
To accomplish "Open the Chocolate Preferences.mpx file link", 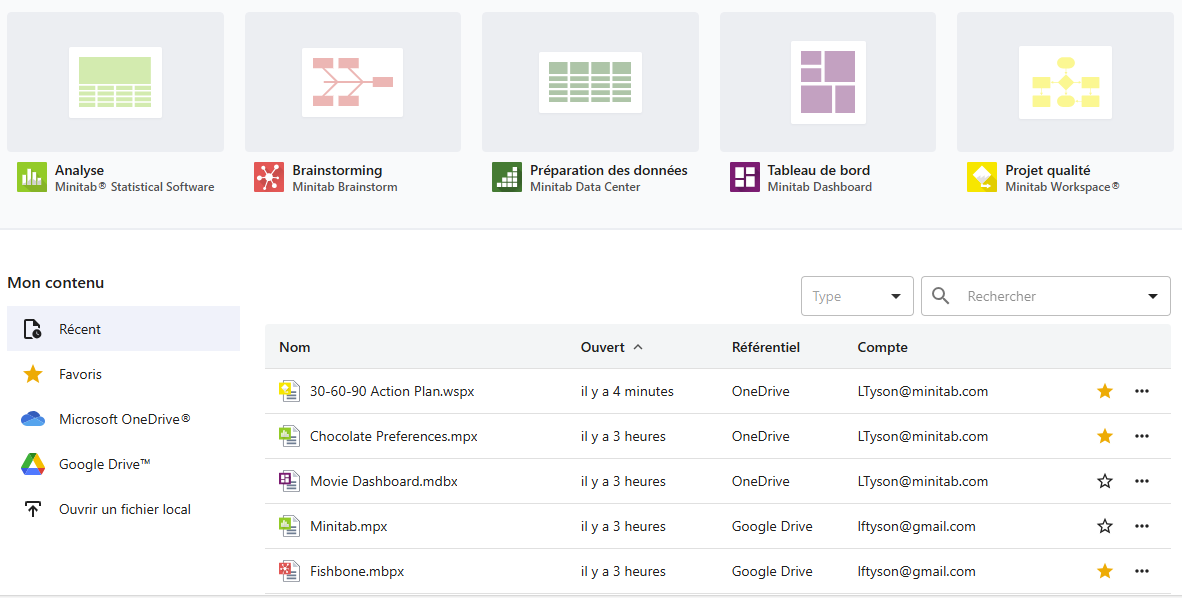I will pyautogui.click(x=393, y=436).
